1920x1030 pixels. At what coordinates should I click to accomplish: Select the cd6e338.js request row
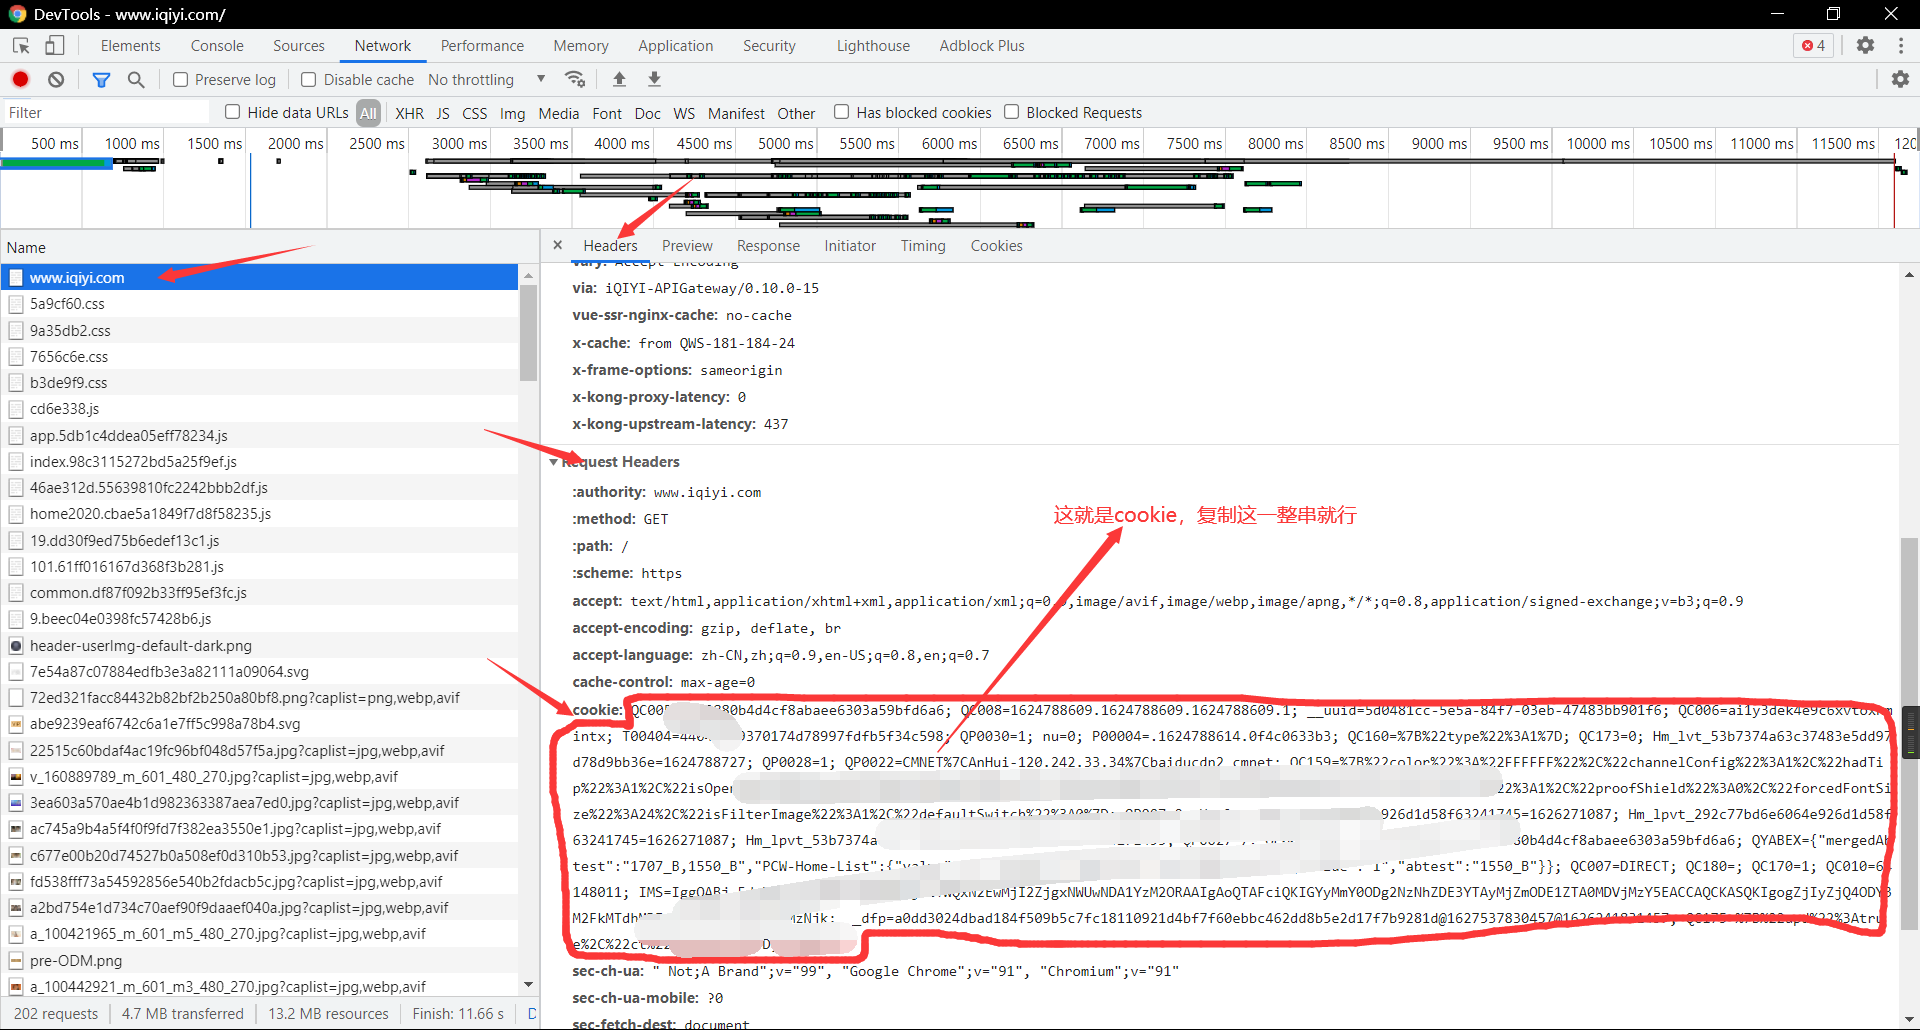[x=260, y=408]
